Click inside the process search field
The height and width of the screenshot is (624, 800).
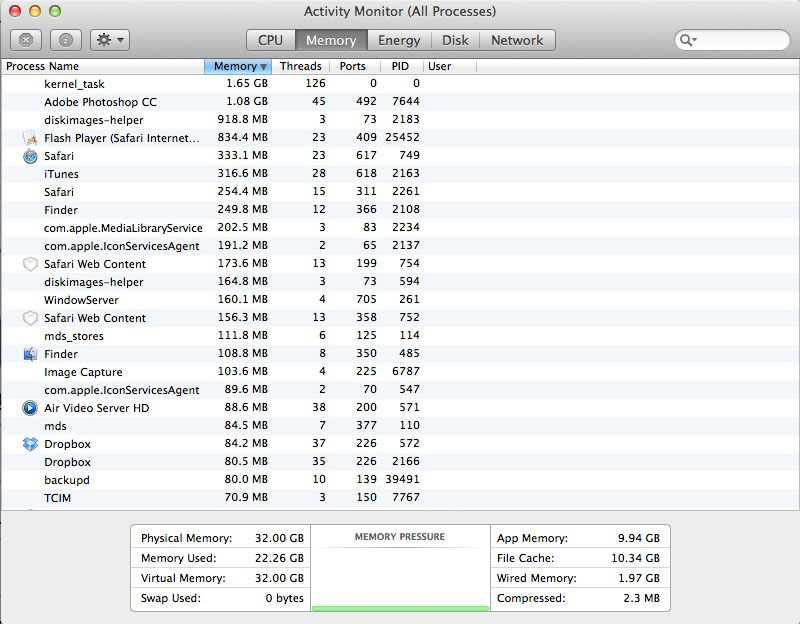732,40
